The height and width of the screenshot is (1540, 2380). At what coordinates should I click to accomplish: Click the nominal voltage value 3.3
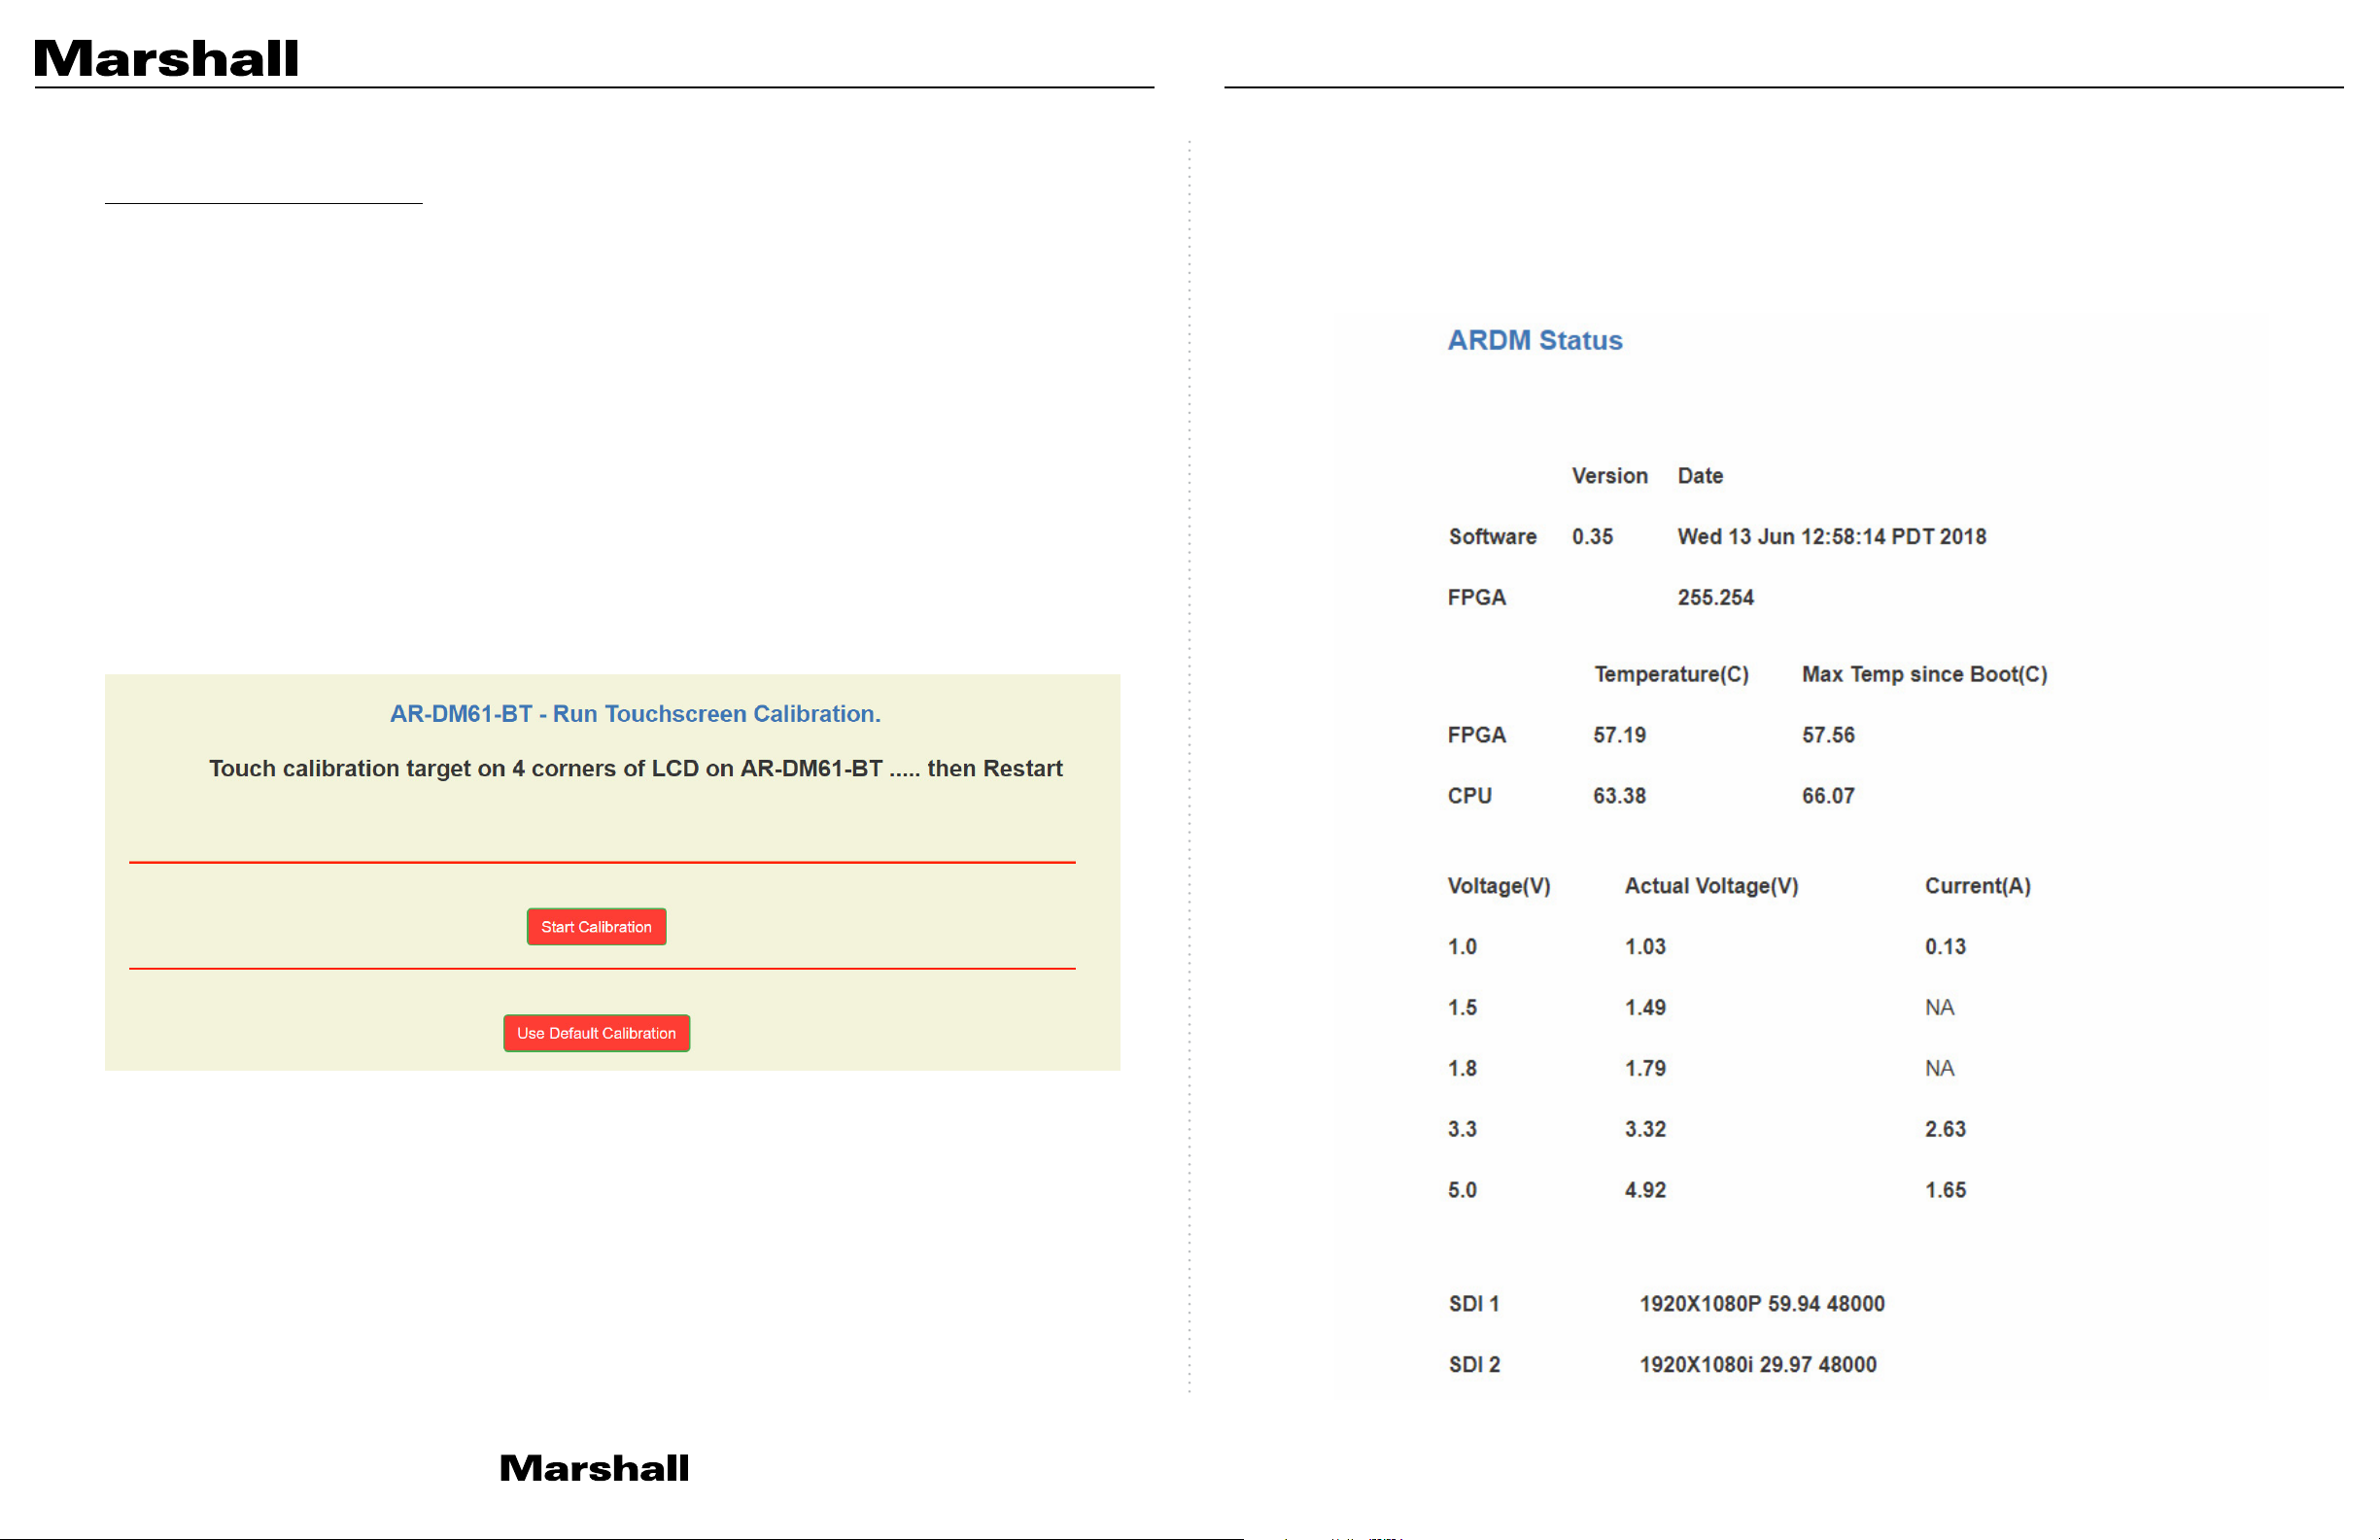1462,1129
